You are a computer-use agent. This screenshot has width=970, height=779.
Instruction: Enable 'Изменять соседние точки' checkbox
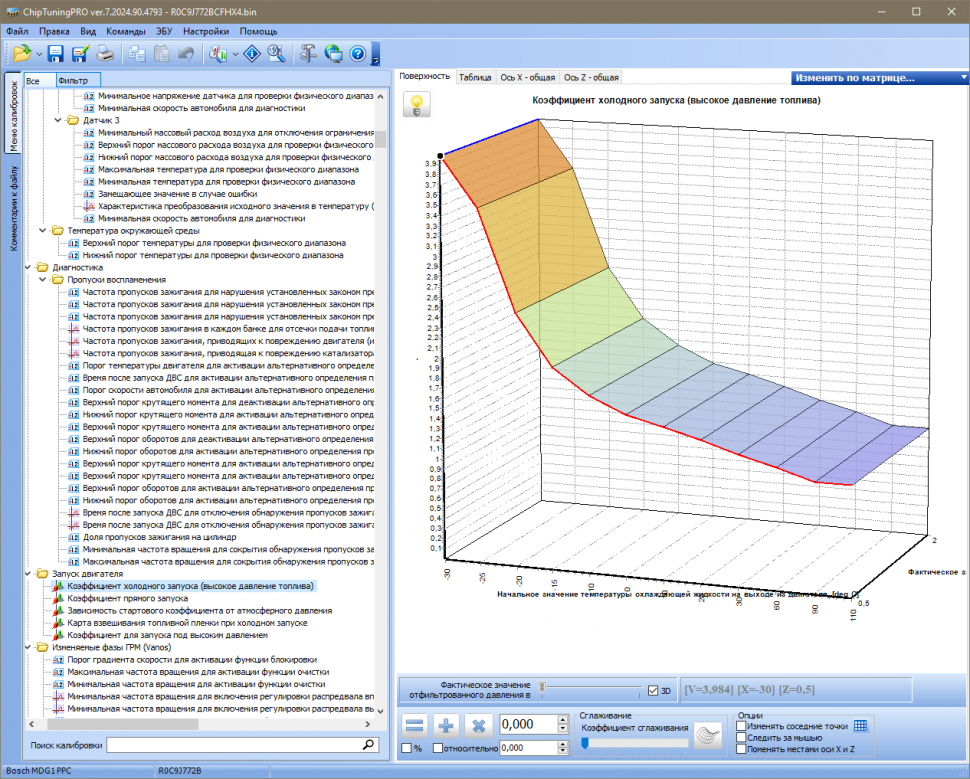740,726
